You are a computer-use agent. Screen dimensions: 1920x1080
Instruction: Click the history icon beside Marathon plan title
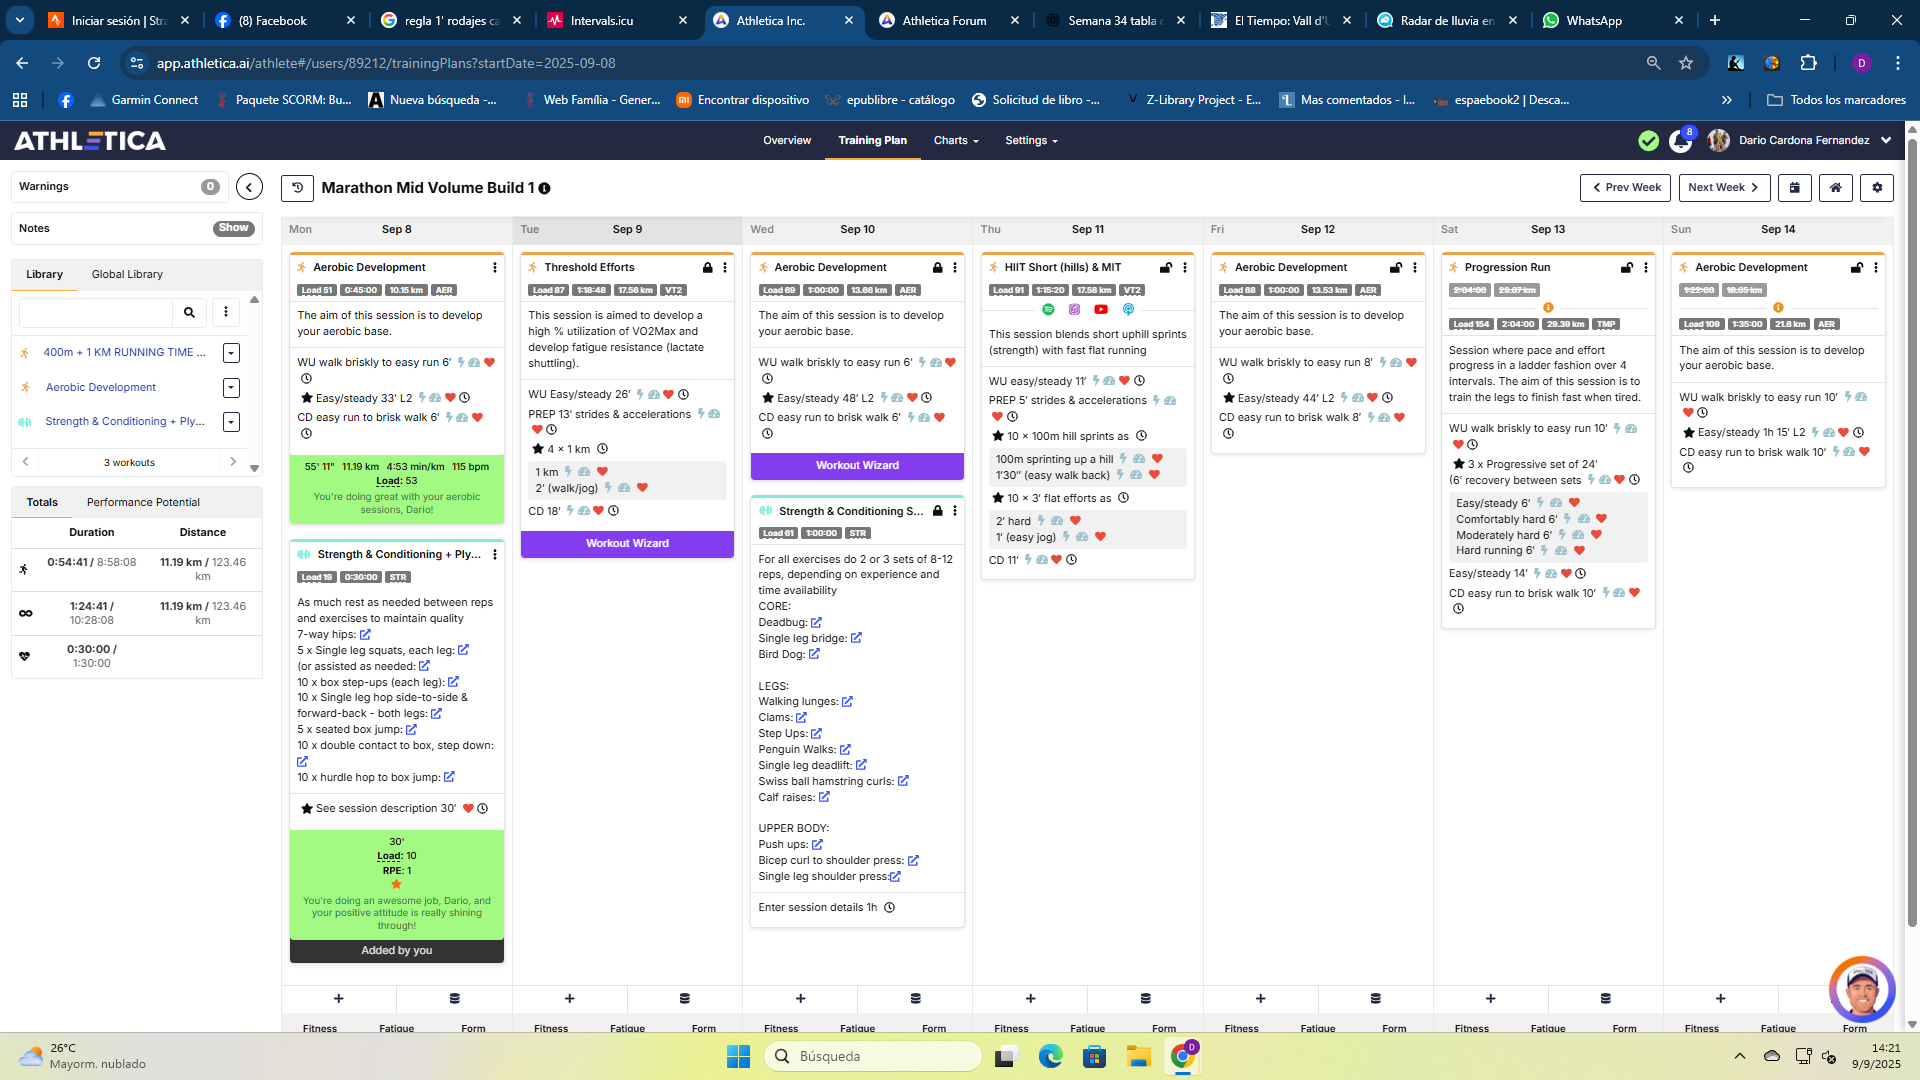(x=297, y=188)
